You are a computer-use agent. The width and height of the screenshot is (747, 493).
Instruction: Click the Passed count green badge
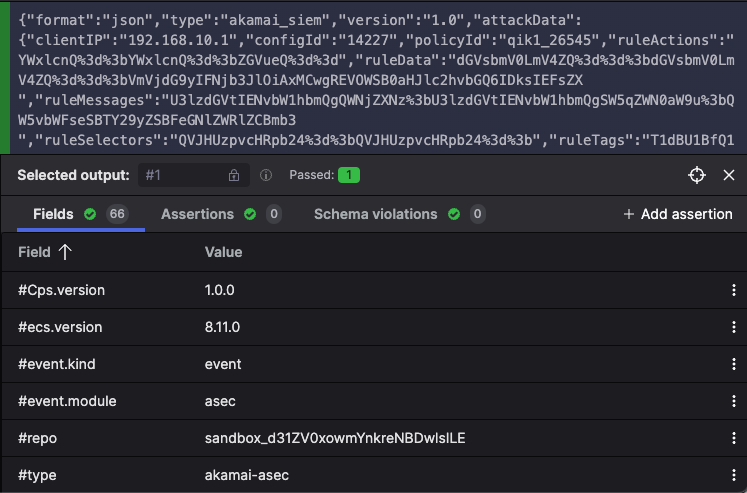point(348,175)
